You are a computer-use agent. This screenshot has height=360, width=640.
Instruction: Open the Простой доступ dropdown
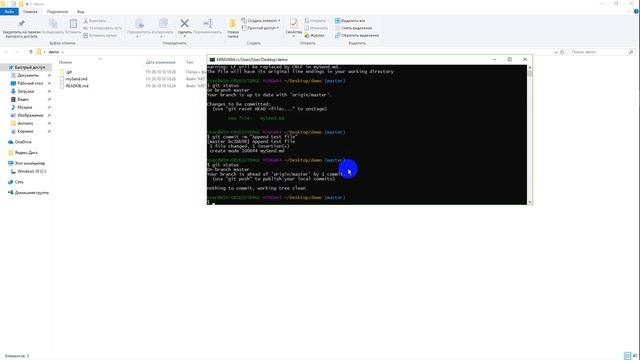(260, 28)
